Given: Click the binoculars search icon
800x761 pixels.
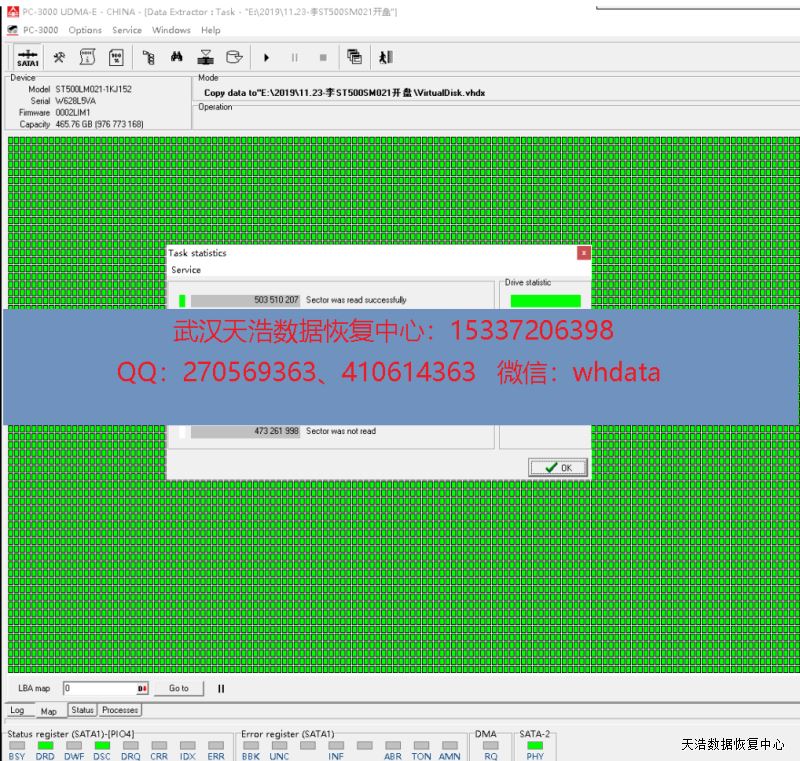Looking at the screenshot, I should pyautogui.click(x=178, y=58).
